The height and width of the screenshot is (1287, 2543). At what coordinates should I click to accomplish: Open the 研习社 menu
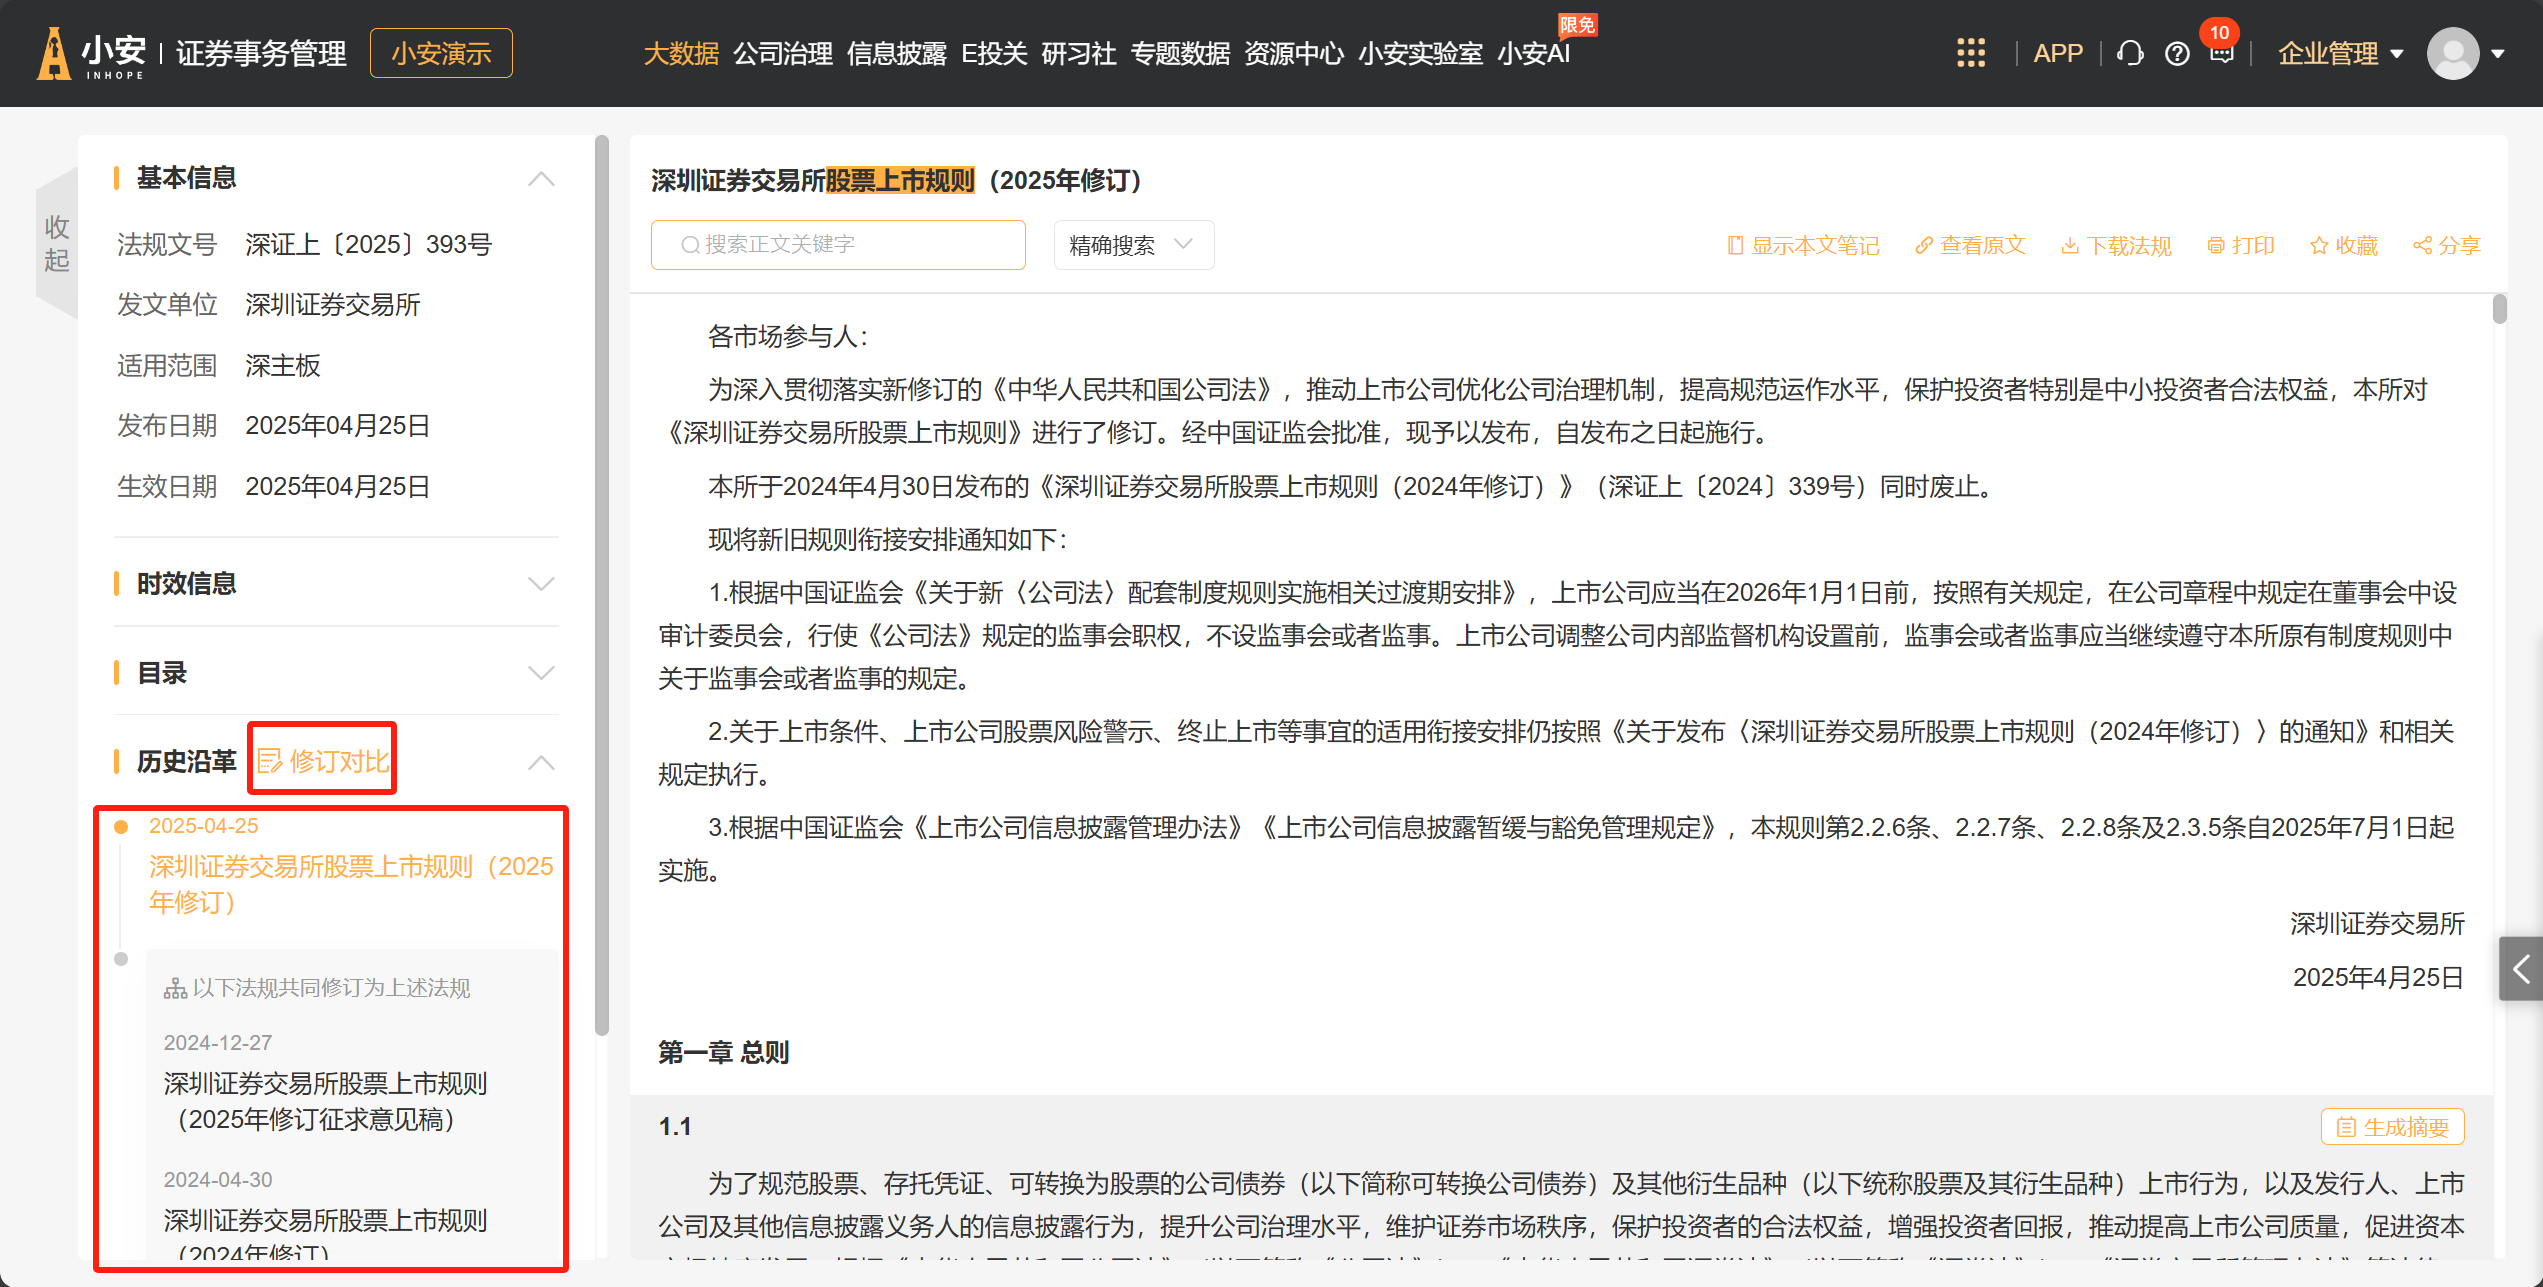pyautogui.click(x=1079, y=53)
